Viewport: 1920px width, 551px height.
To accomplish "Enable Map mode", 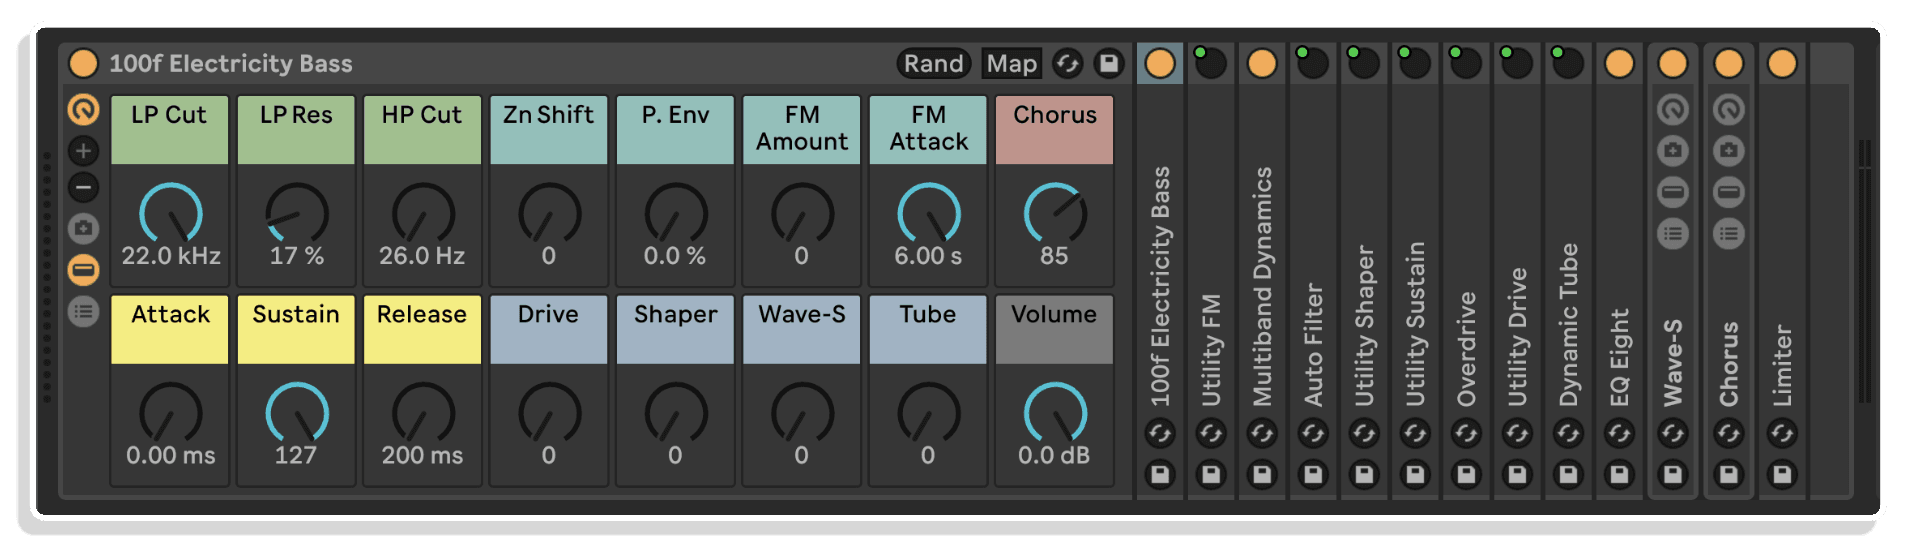I will click(x=1011, y=64).
